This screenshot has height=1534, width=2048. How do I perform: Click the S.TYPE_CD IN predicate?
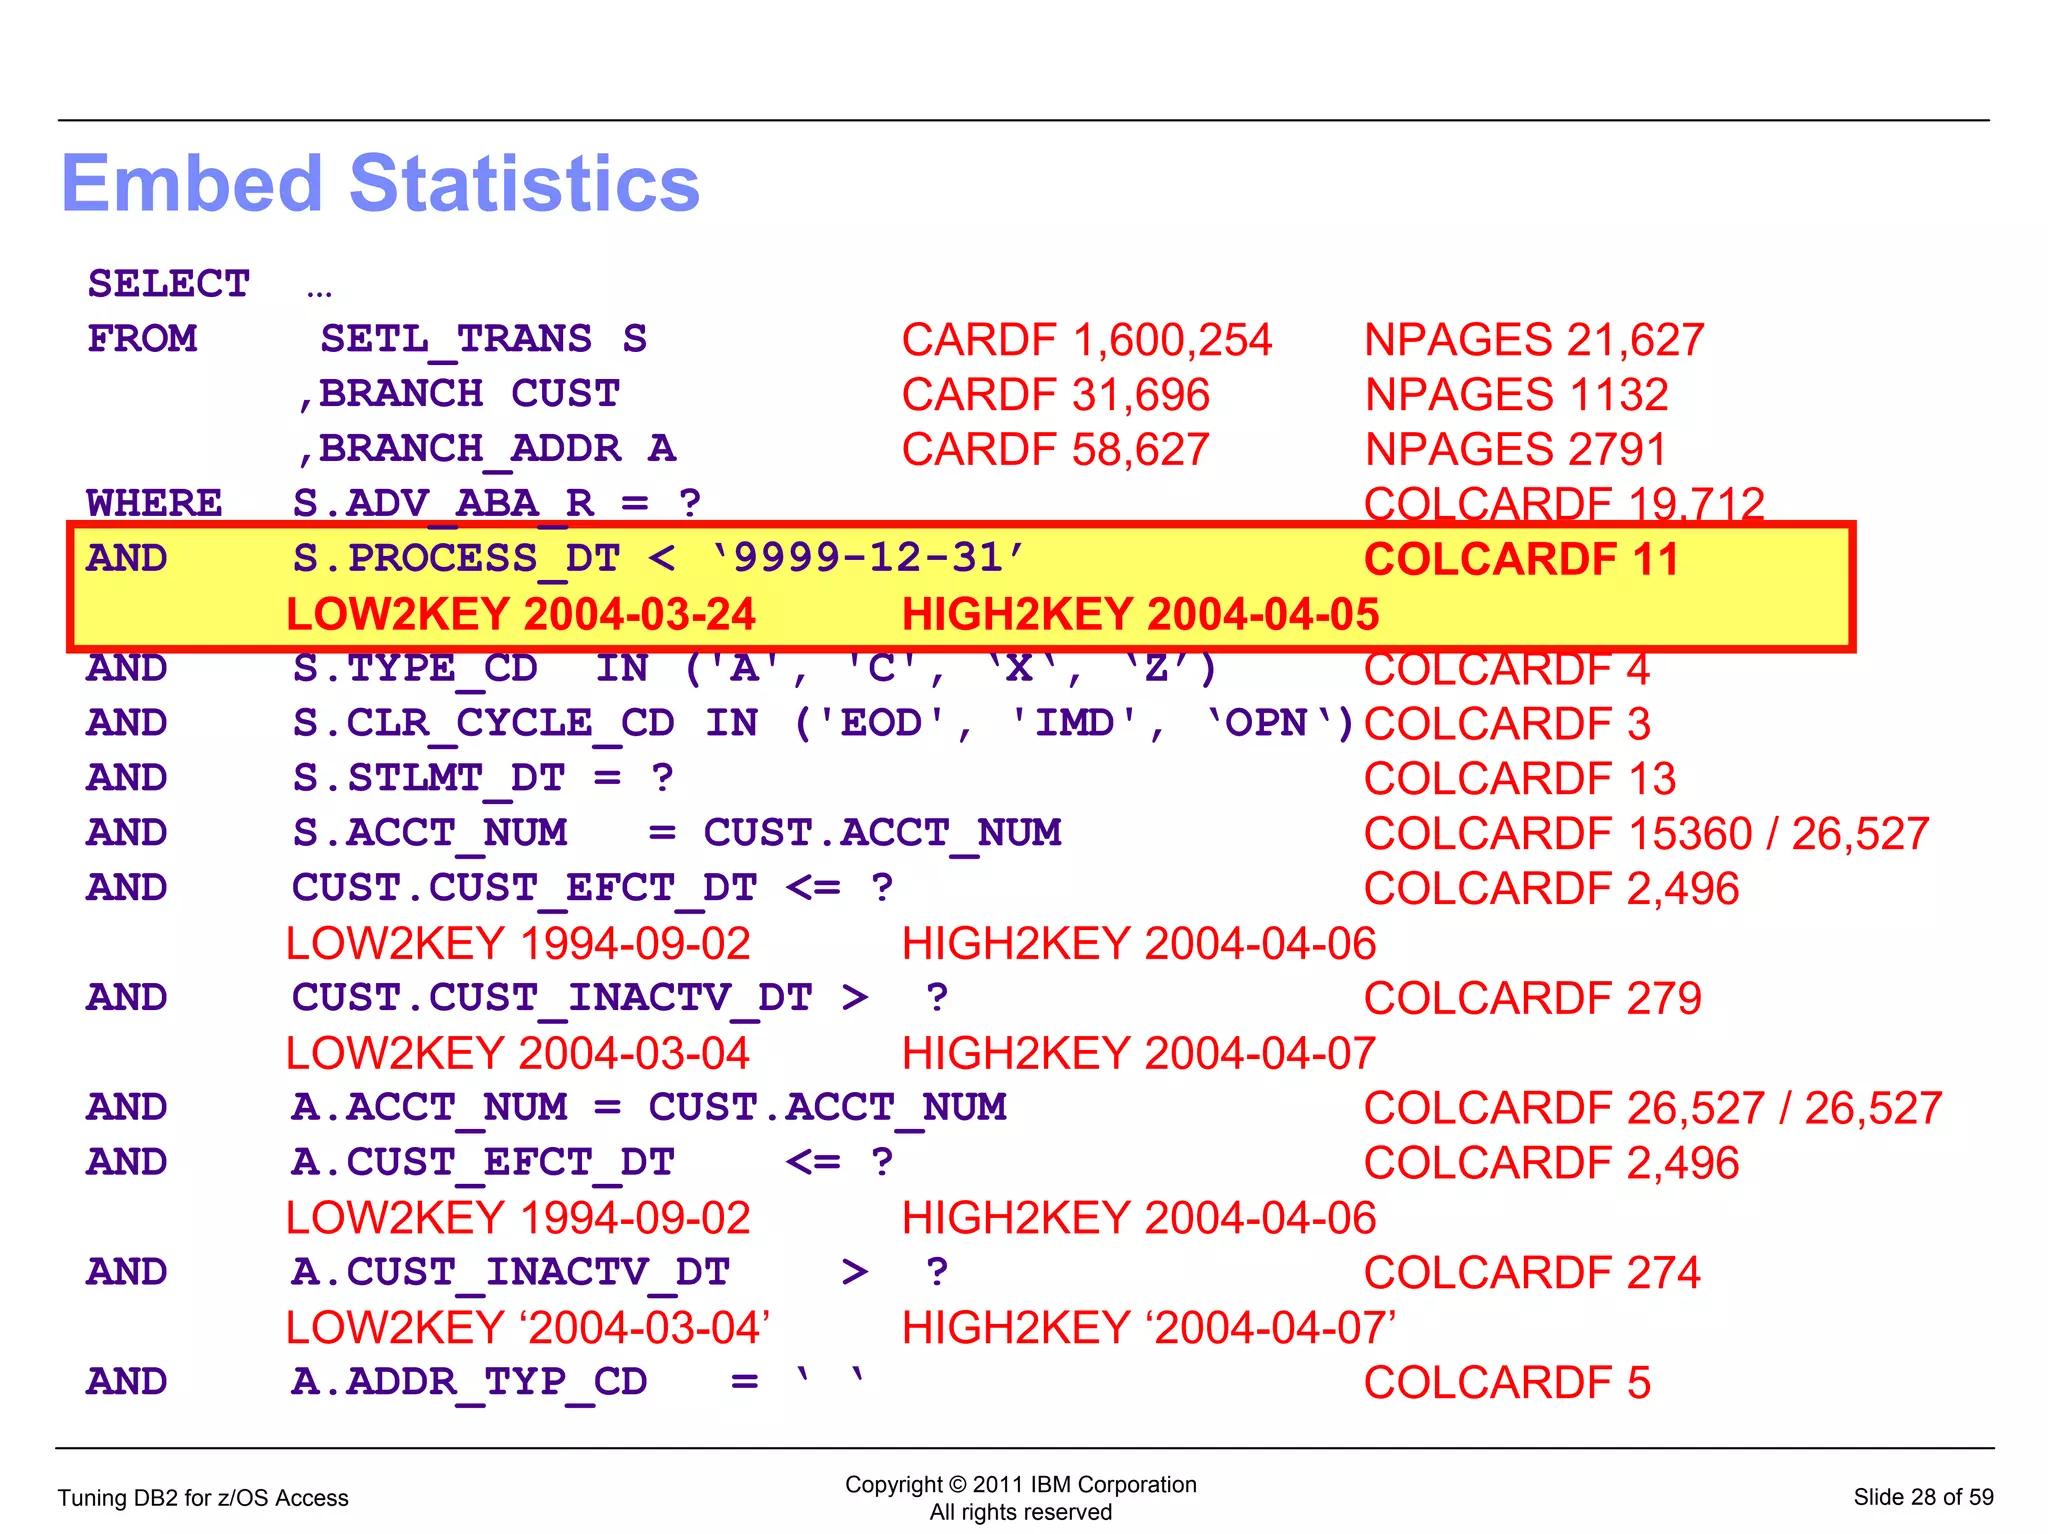click(x=756, y=668)
